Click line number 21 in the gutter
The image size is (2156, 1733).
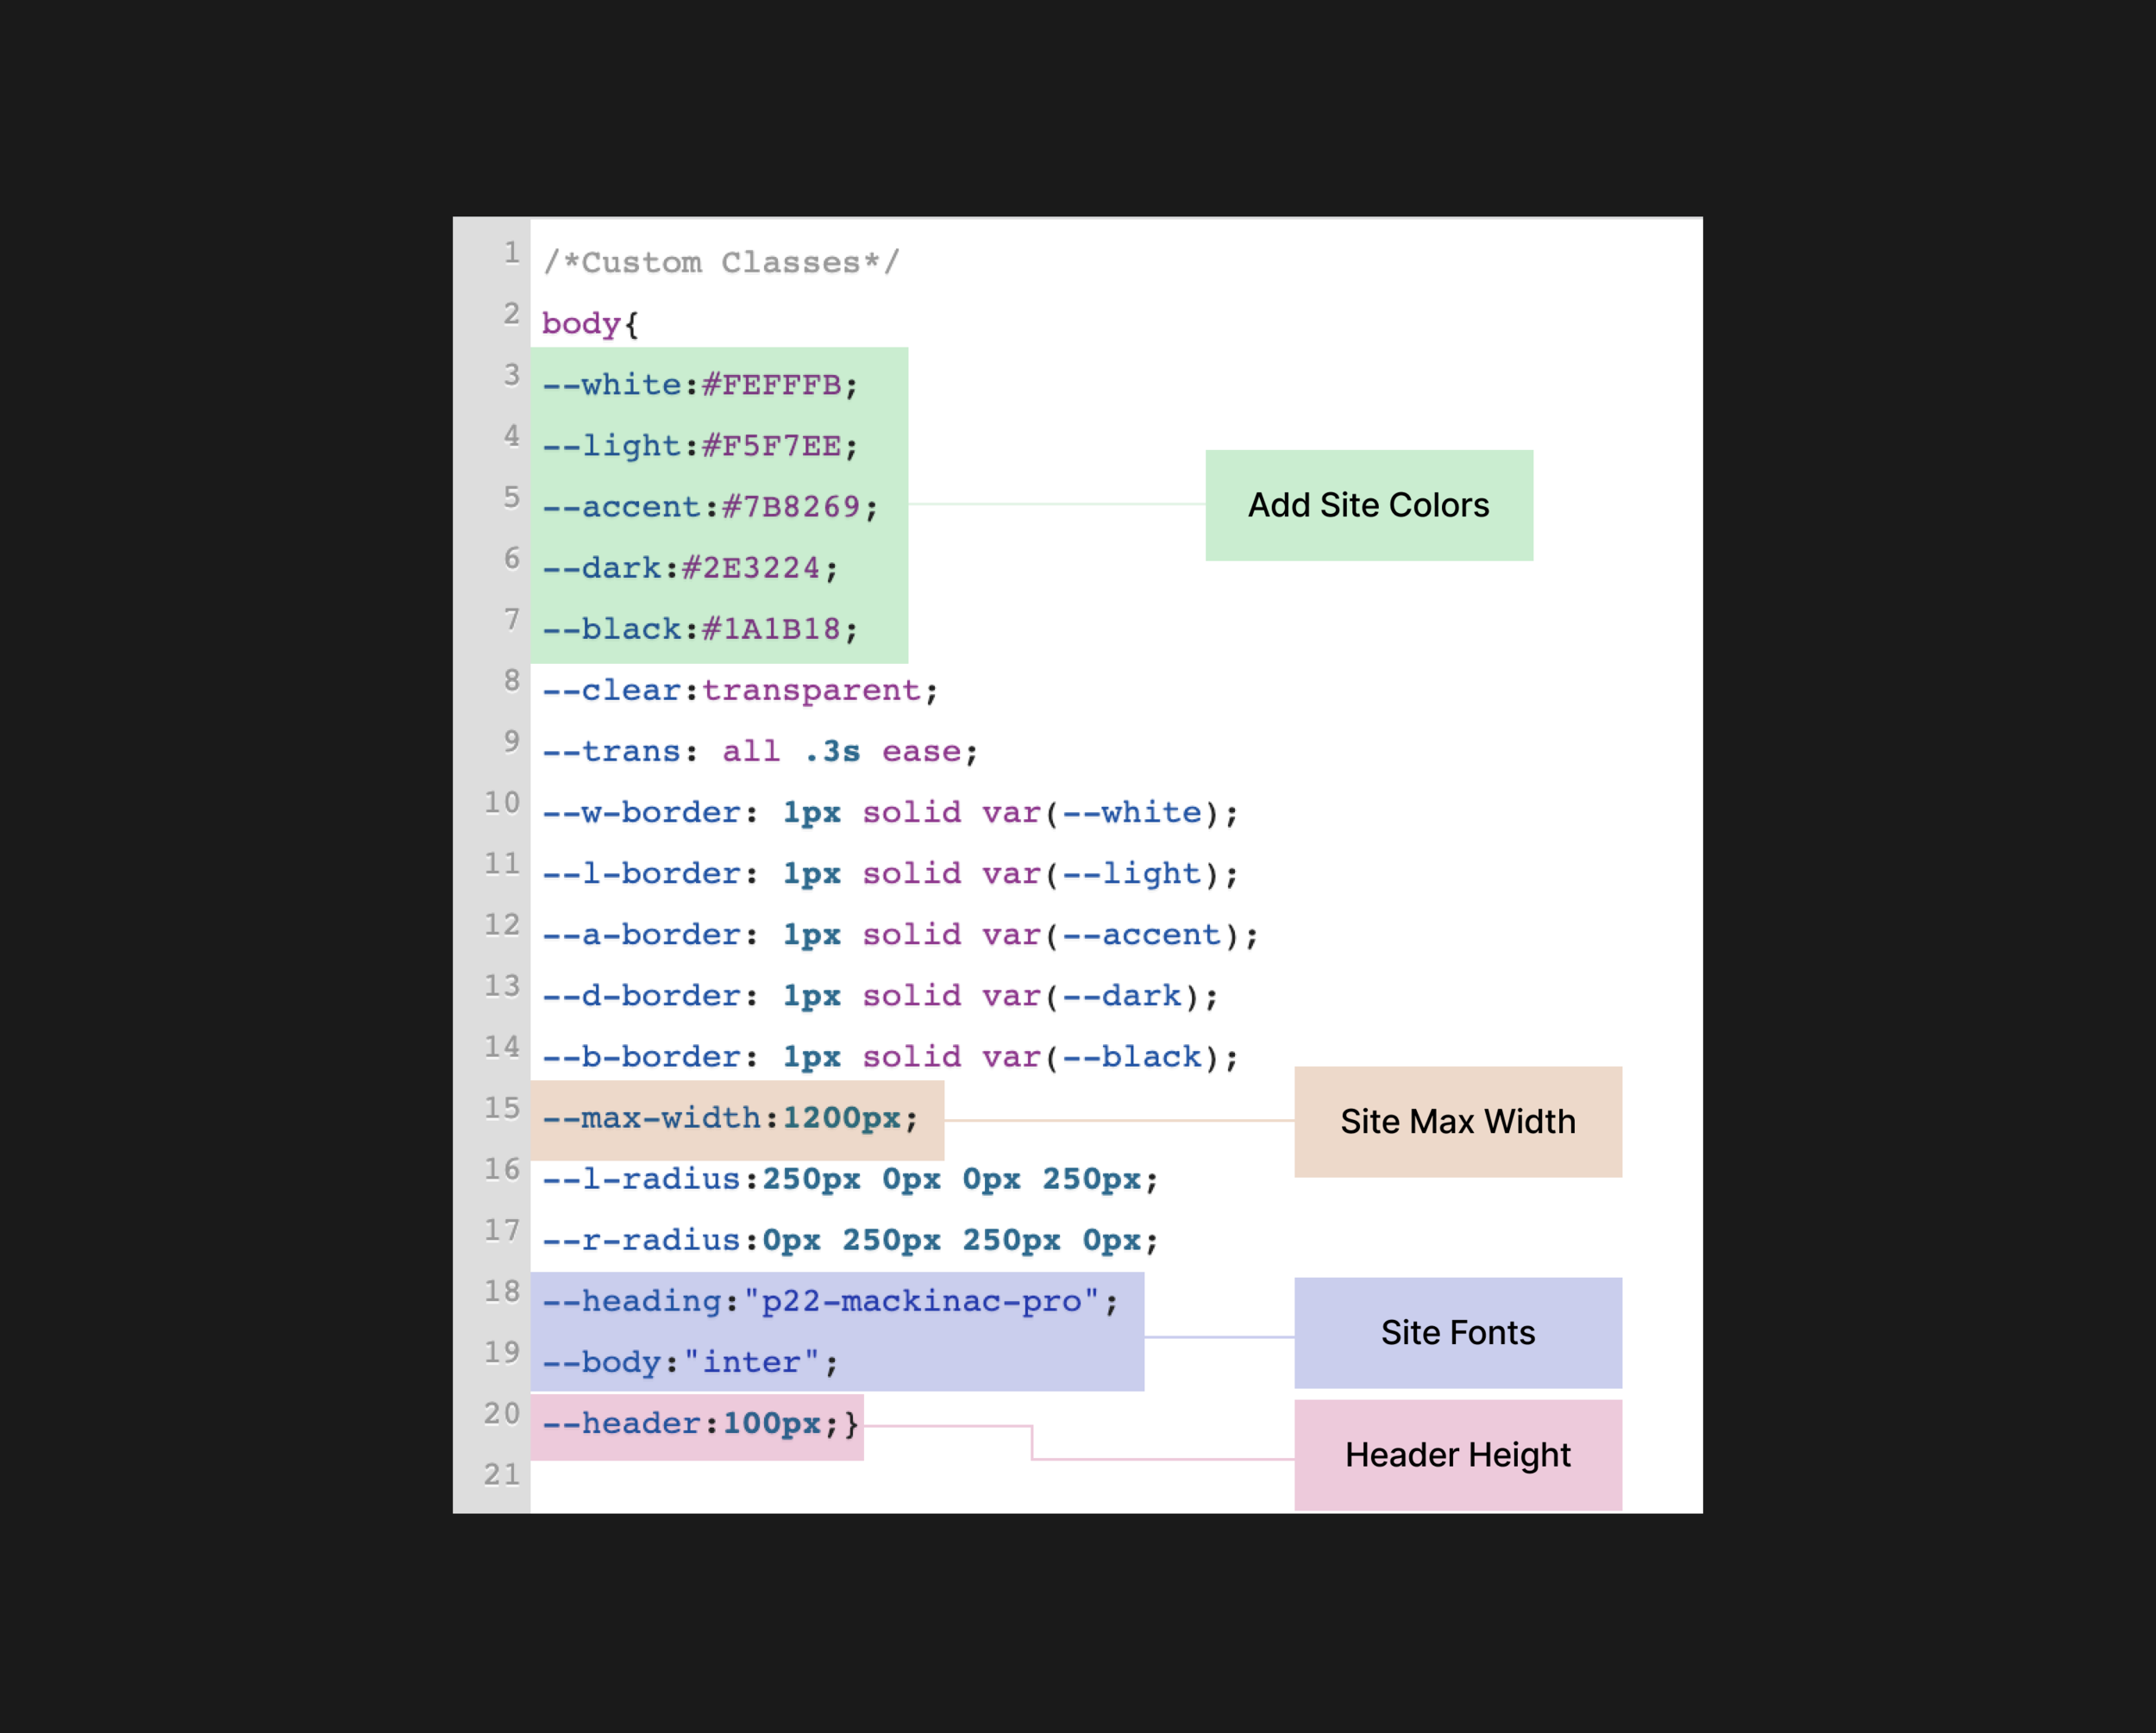coord(502,1474)
